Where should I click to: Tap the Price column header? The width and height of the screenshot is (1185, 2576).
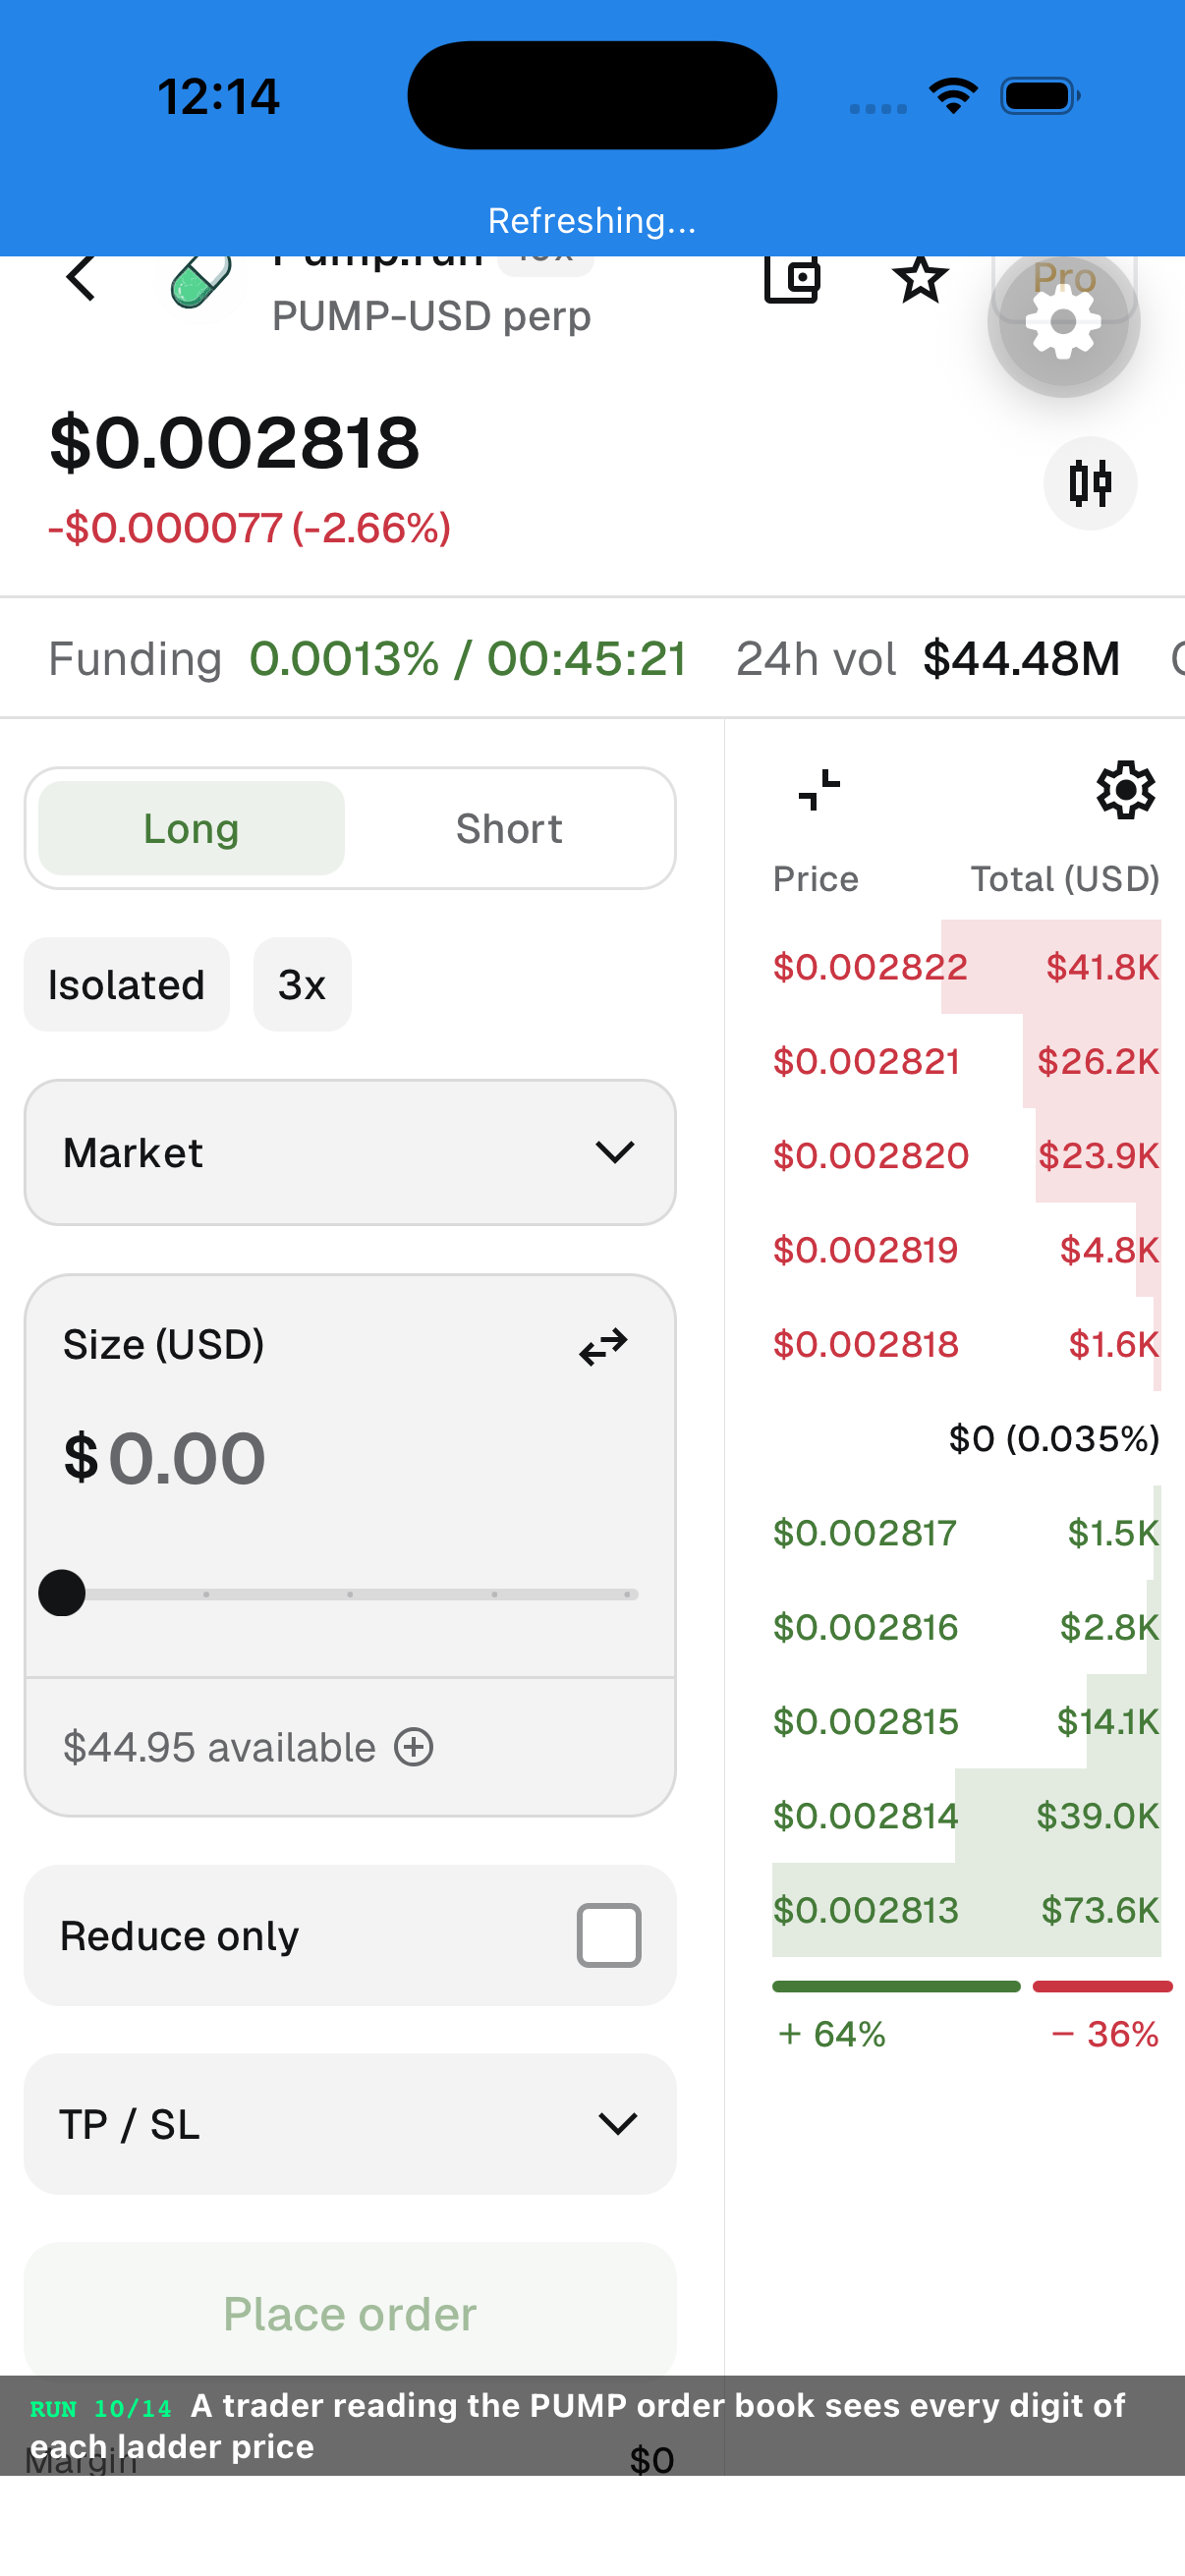point(815,878)
